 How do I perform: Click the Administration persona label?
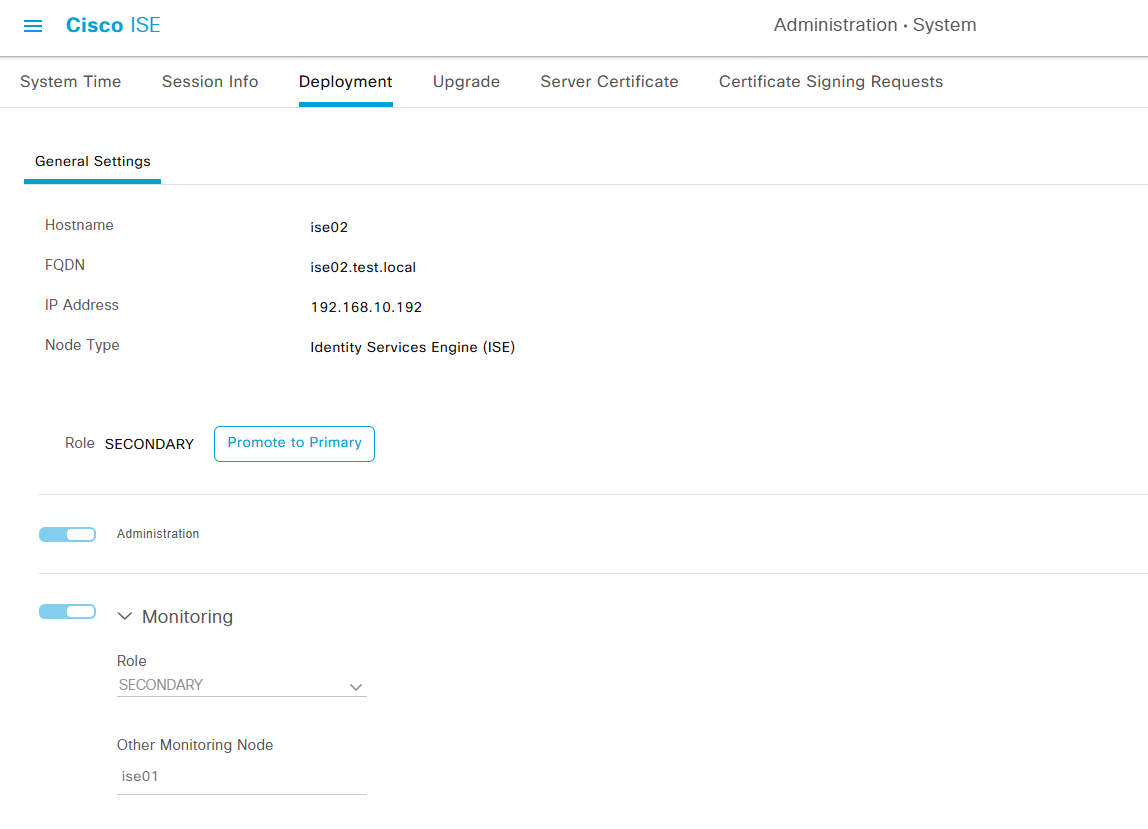pos(158,534)
